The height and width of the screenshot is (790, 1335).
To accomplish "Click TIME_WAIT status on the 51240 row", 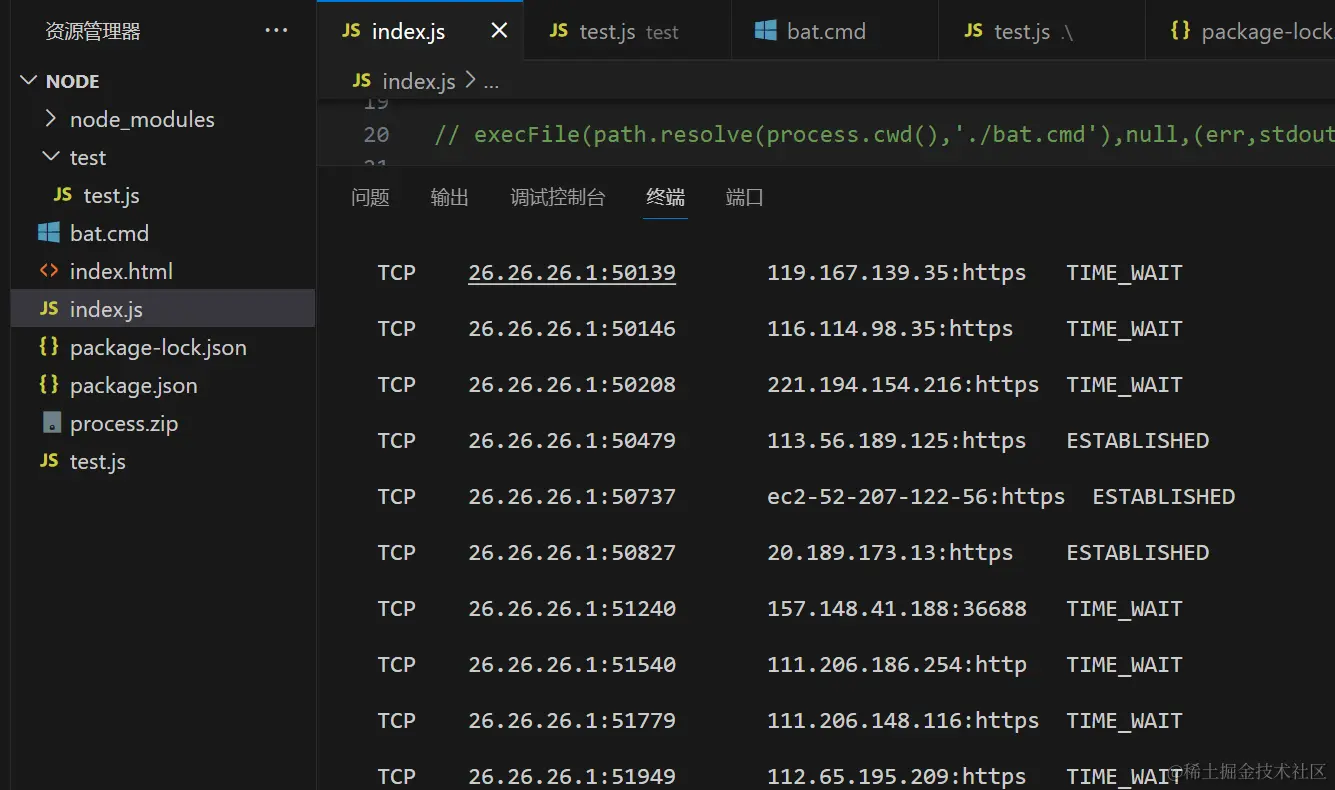I will 1125,608.
